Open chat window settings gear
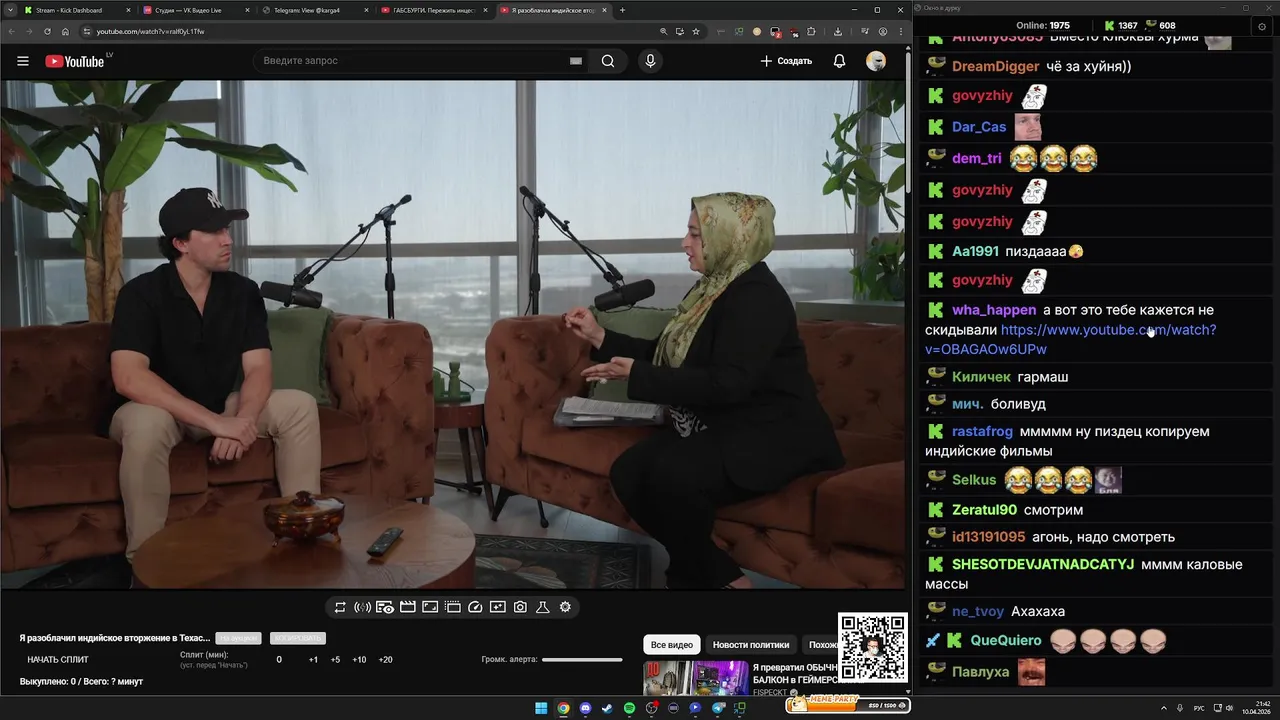Viewport: 1280px width, 720px height. (x=1261, y=25)
